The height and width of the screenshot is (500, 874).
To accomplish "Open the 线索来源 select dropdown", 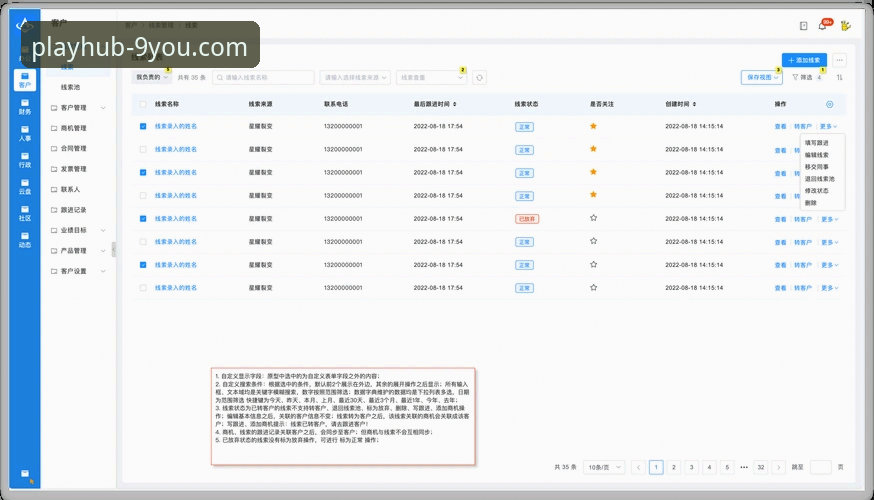I will pos(355,77).
